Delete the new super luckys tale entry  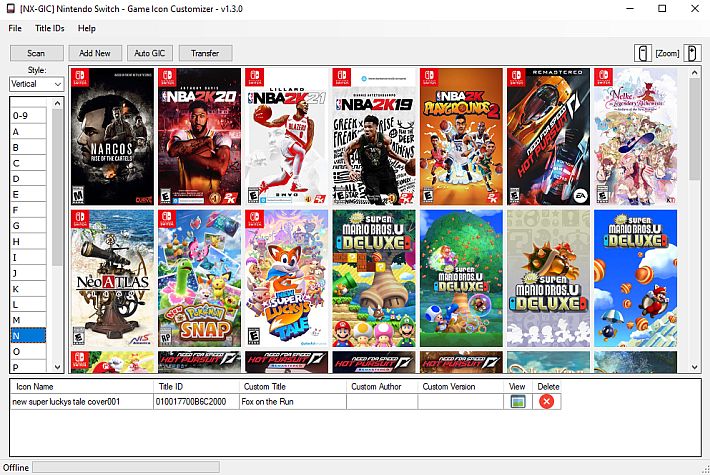[547, 402]
